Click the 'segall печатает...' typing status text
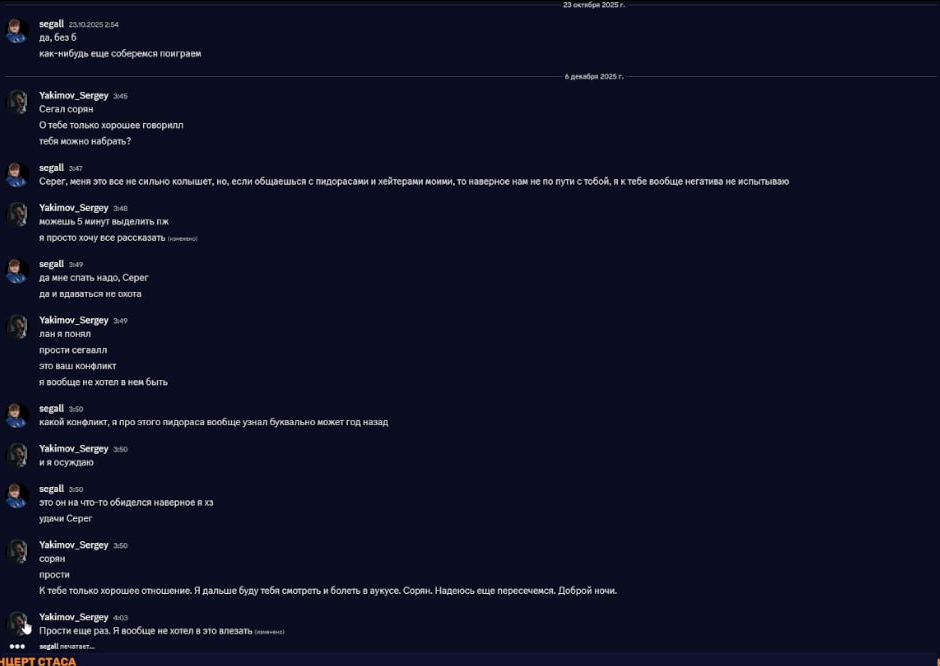The image size is (940, 666). coord(67,647)
